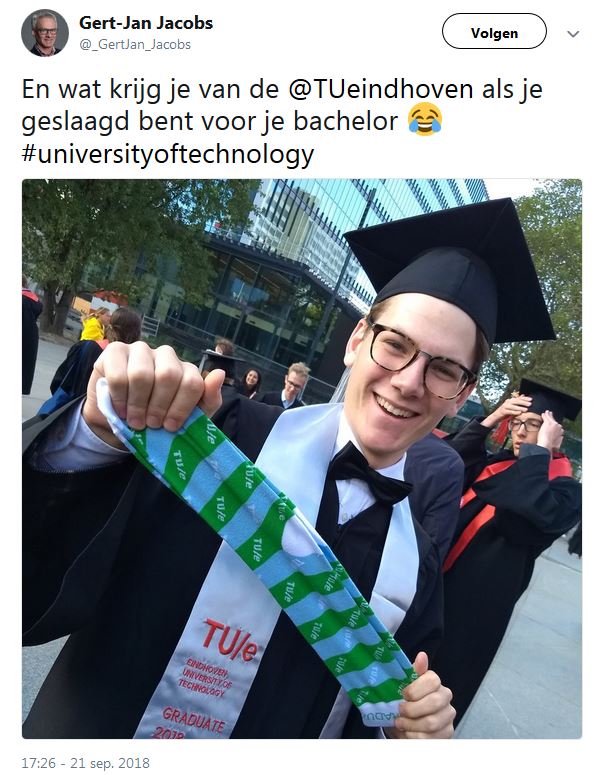Click the black graduation cap in photo
The width and height of the screenshot is (599, 775).
pyautogui.click(x=450, y=268)
